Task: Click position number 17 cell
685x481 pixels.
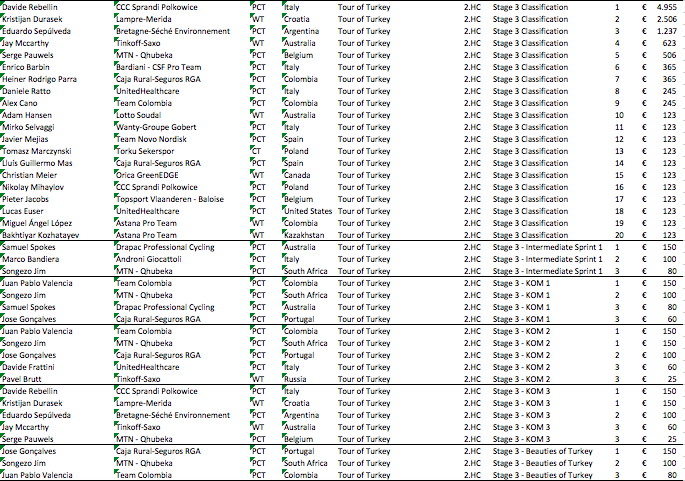Action: 619,199
